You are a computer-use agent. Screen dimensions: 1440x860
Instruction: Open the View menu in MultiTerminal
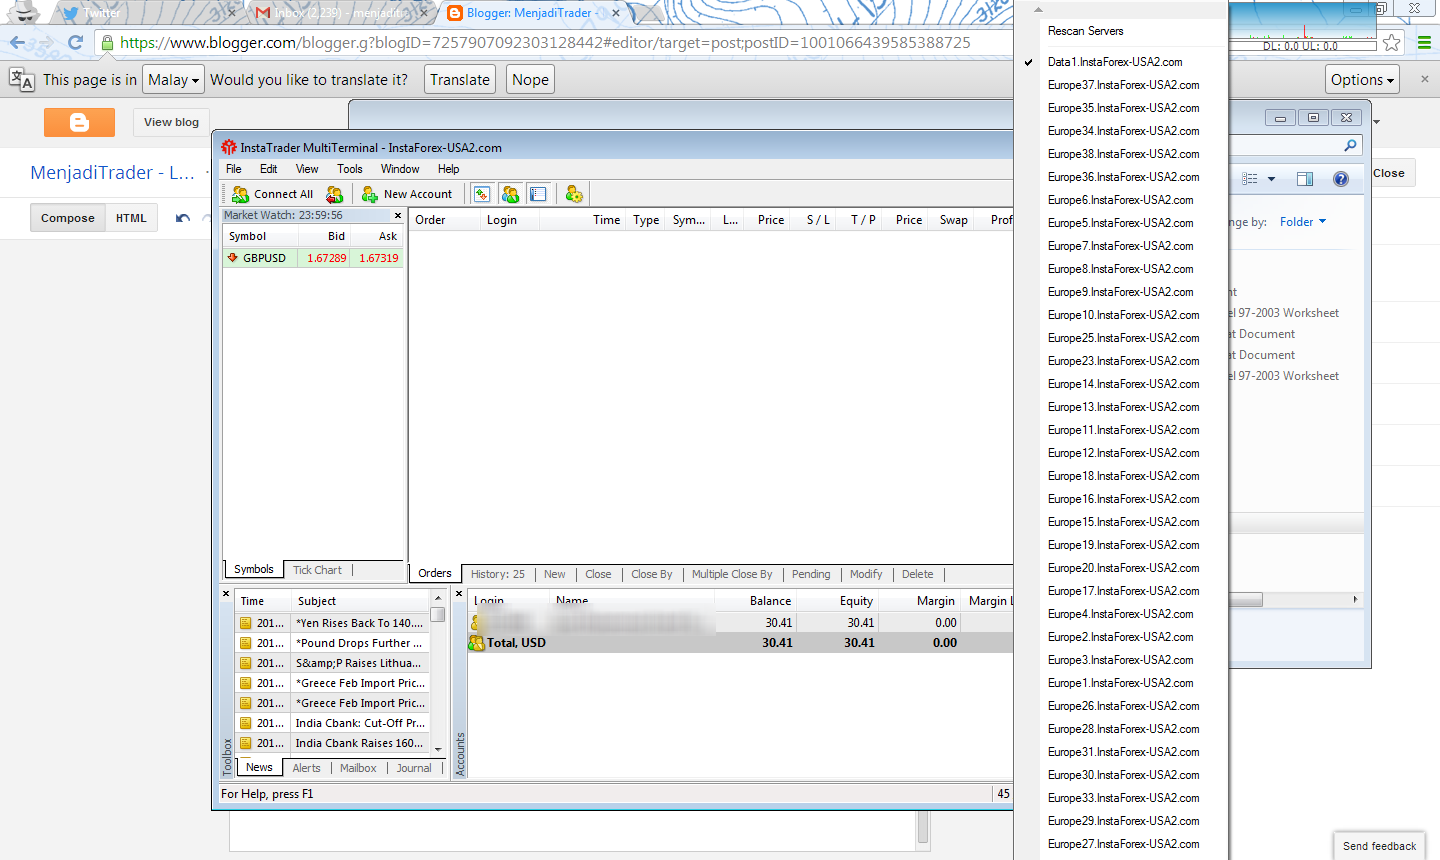click(307, 169)
